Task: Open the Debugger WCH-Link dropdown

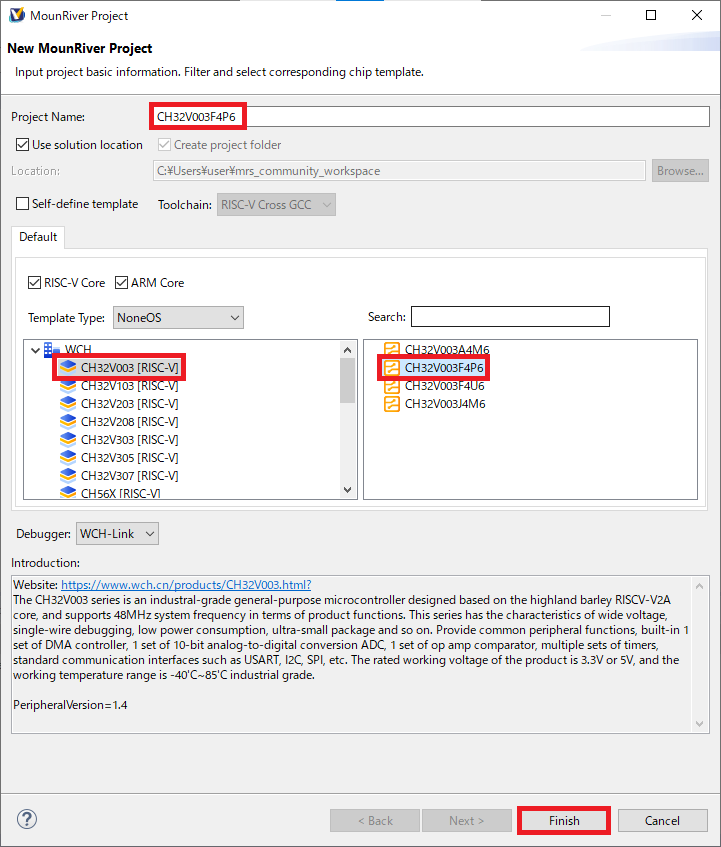Action: click(x=117, y=534)
